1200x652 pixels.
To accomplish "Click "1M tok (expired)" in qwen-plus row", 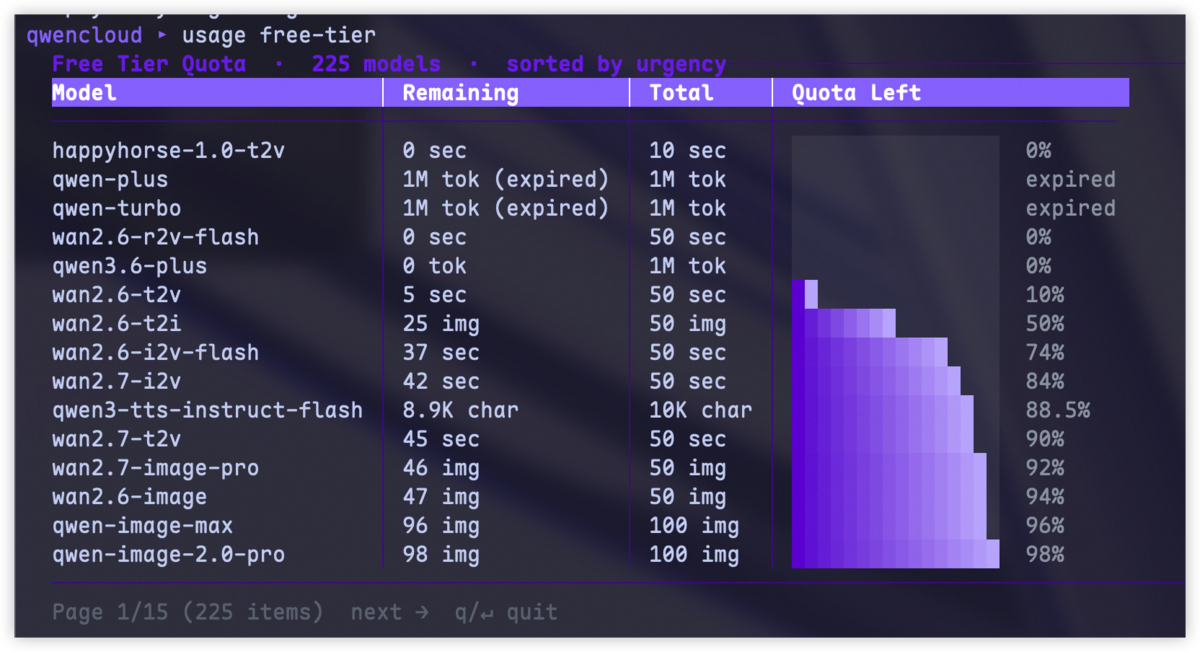I will coord(506,180).
